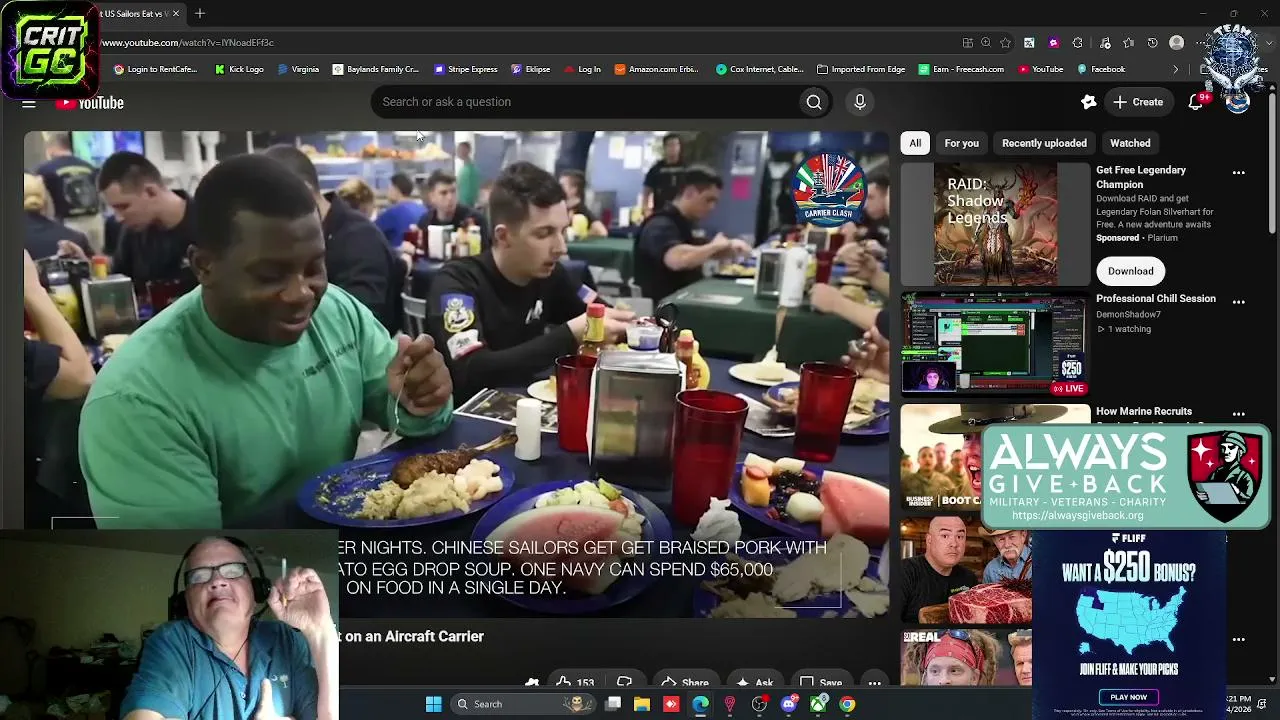Click the Create button on YouTube
The width and height of the screenshot is (1280, 720).
coord(1138,102)
